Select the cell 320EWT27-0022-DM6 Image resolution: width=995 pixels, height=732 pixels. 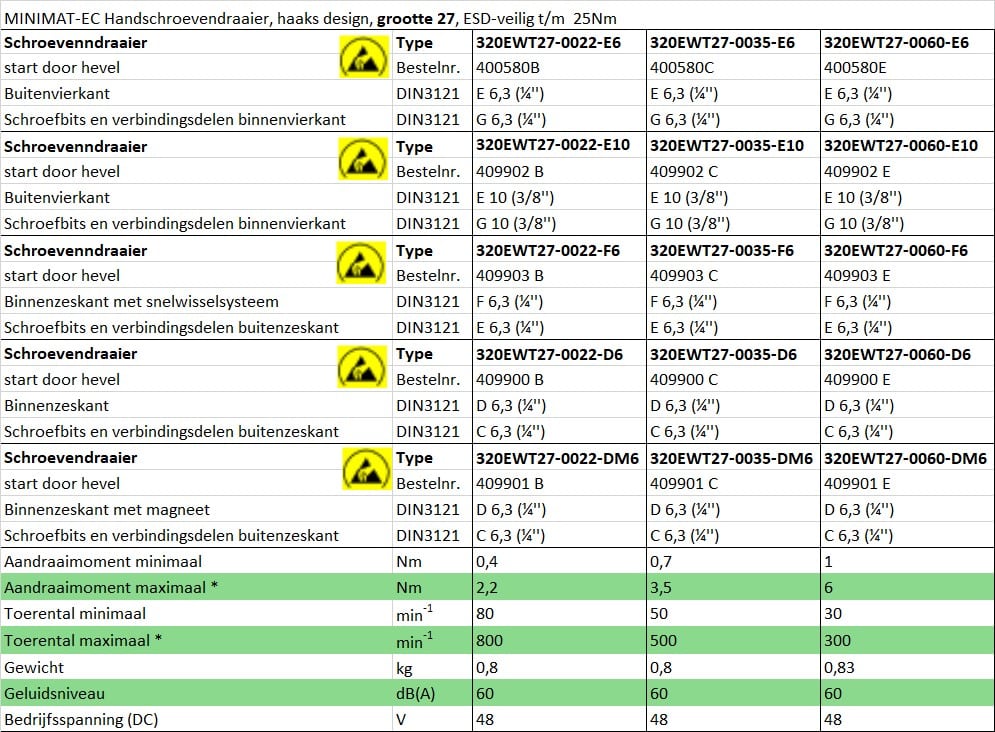click(x=557, y=459)
